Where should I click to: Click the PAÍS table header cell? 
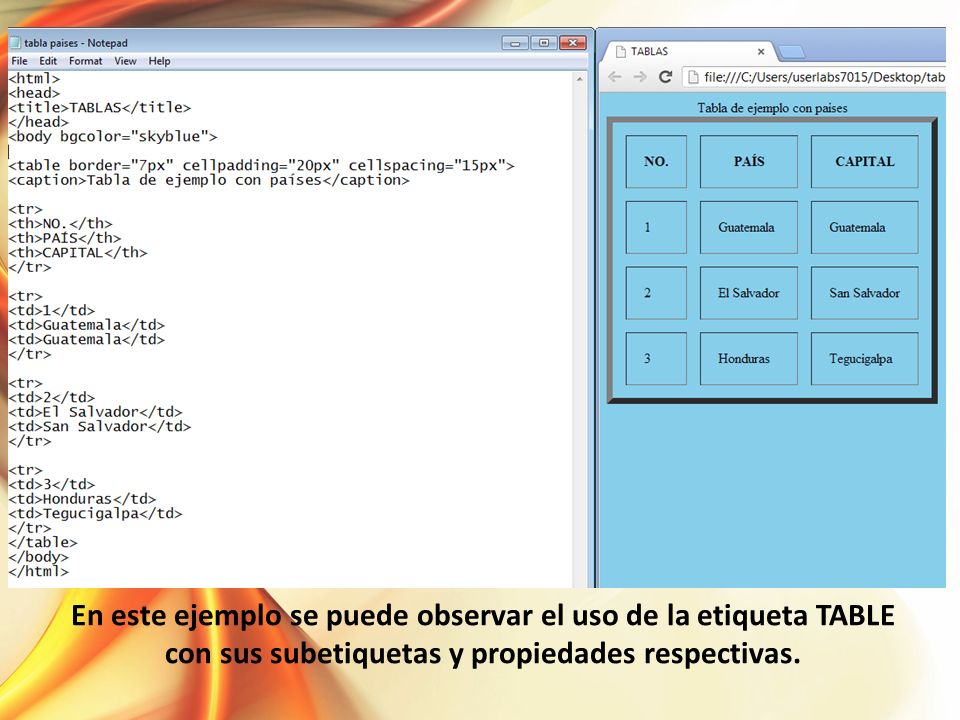(x=749, y=162)
